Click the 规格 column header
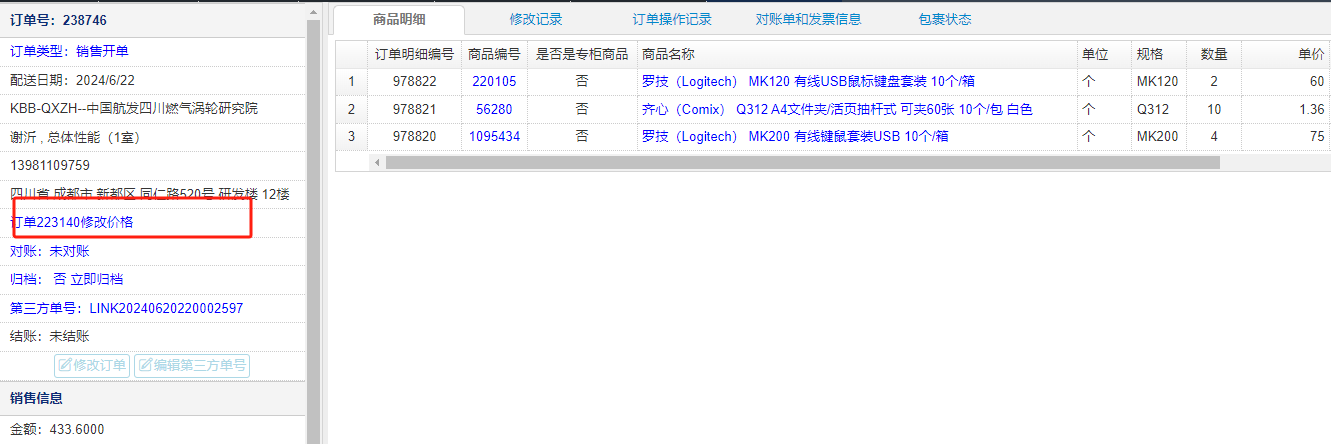 point(1158,54)
